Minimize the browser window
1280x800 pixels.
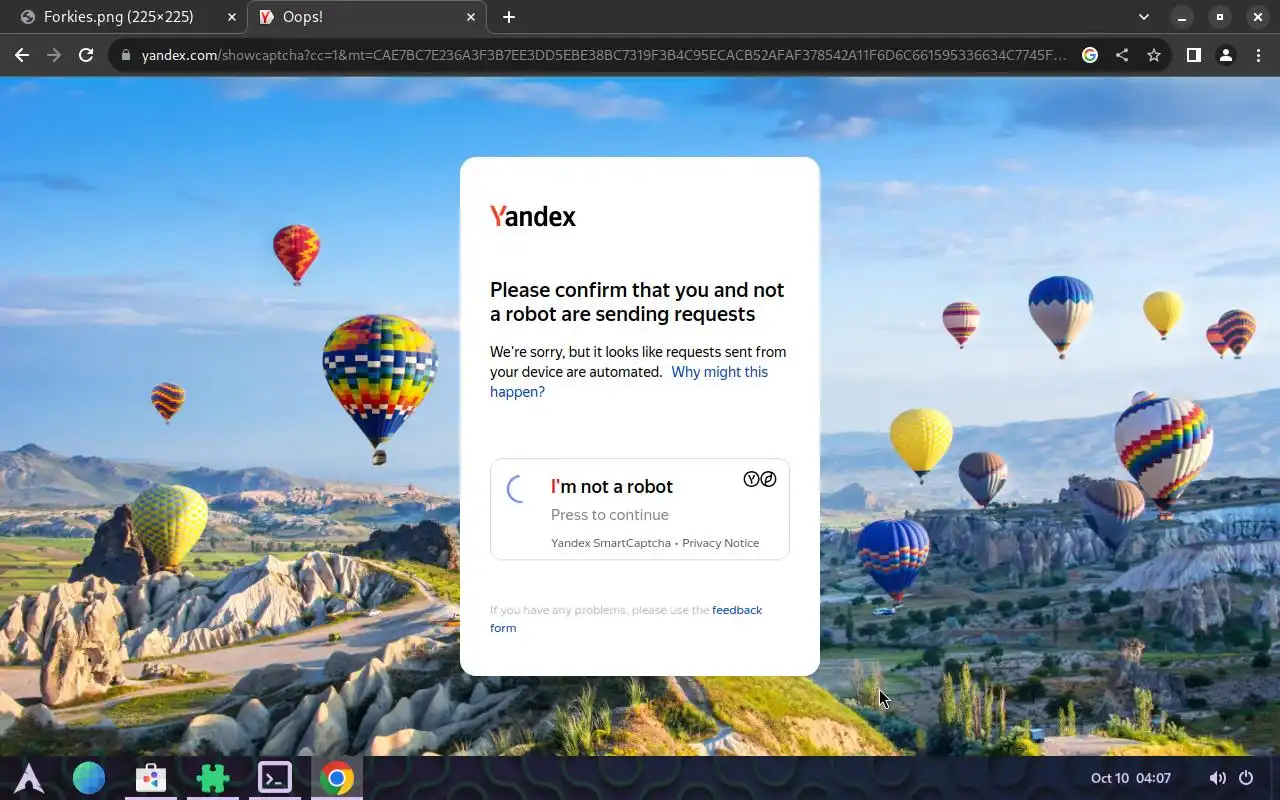[x=1182, y=17]
